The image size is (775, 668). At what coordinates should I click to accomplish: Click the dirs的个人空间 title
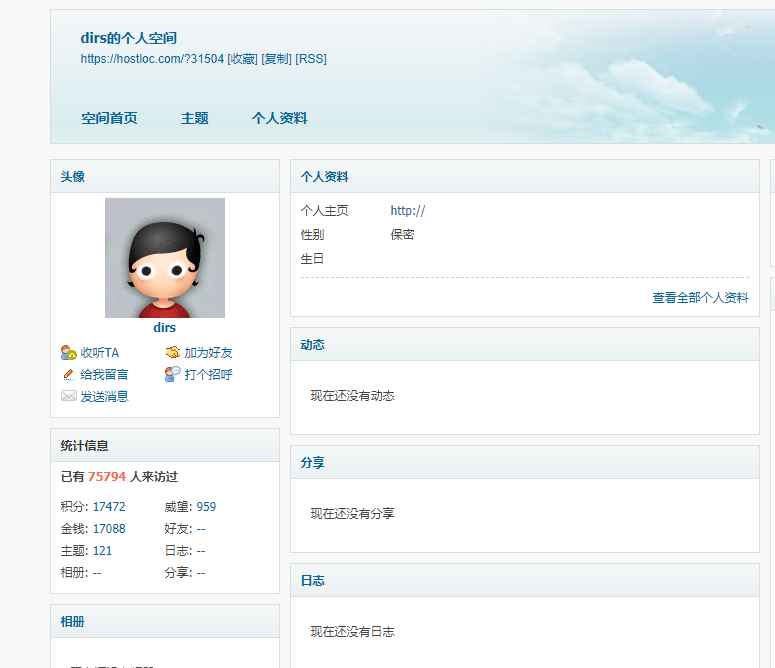pos(129,38)
